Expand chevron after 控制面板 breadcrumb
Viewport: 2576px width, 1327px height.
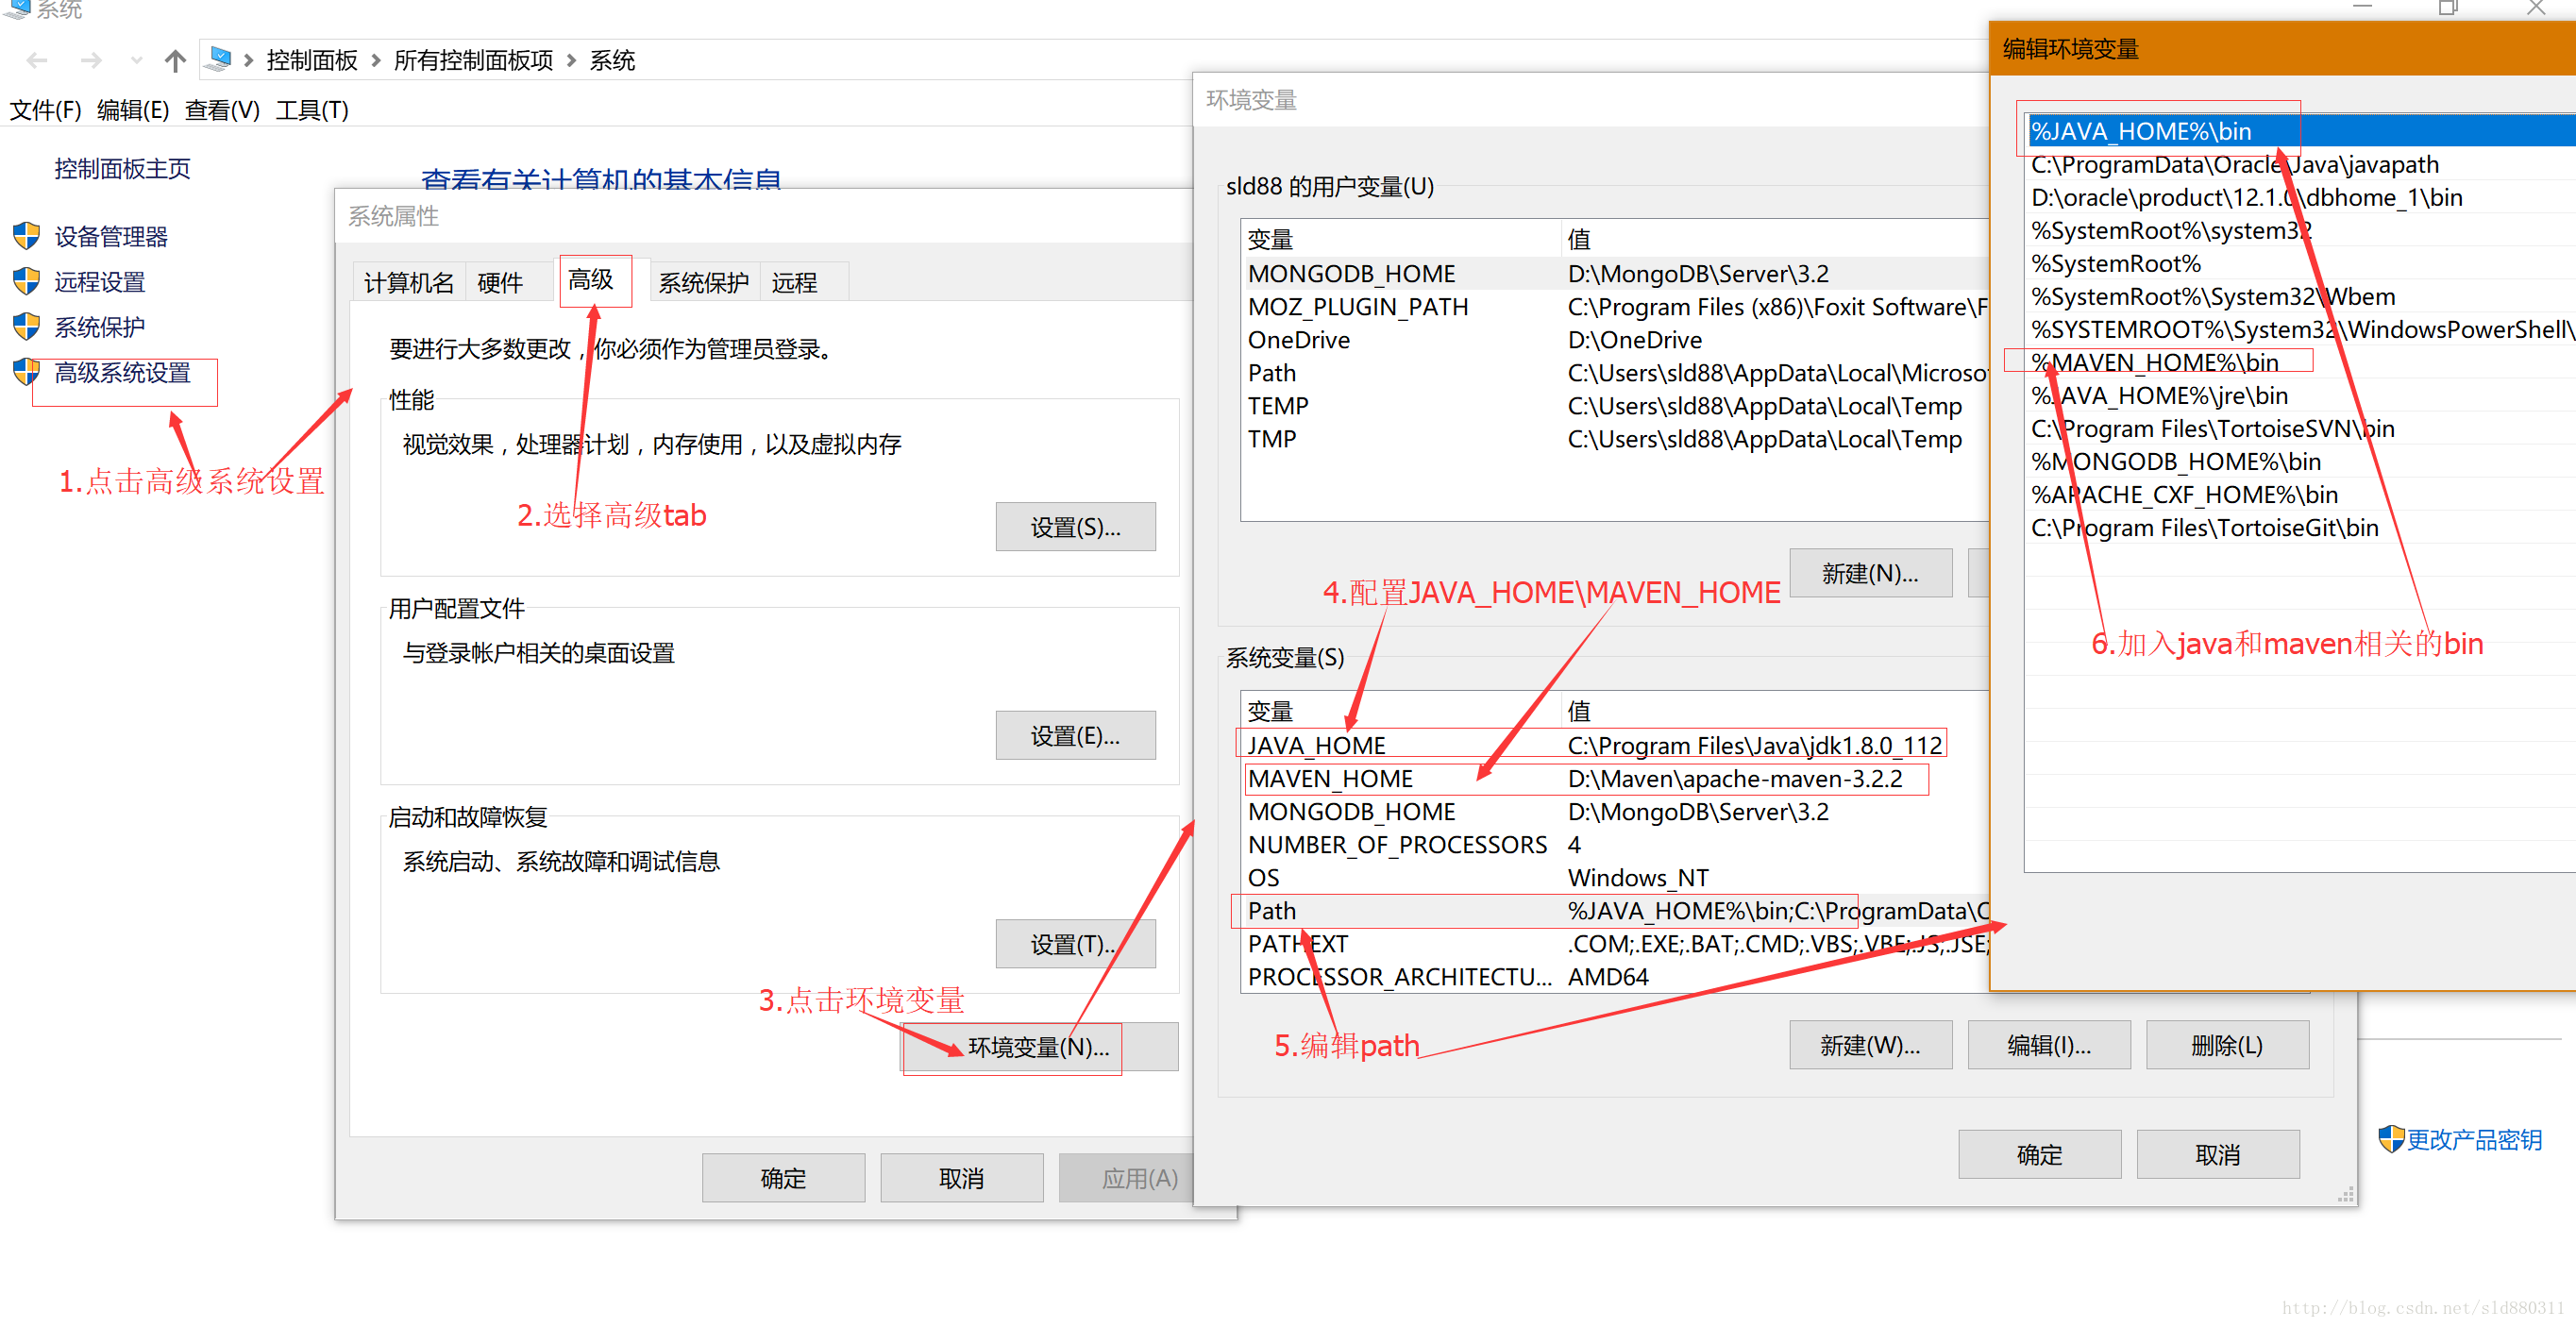pyautogui.click(x=375, y=61)
